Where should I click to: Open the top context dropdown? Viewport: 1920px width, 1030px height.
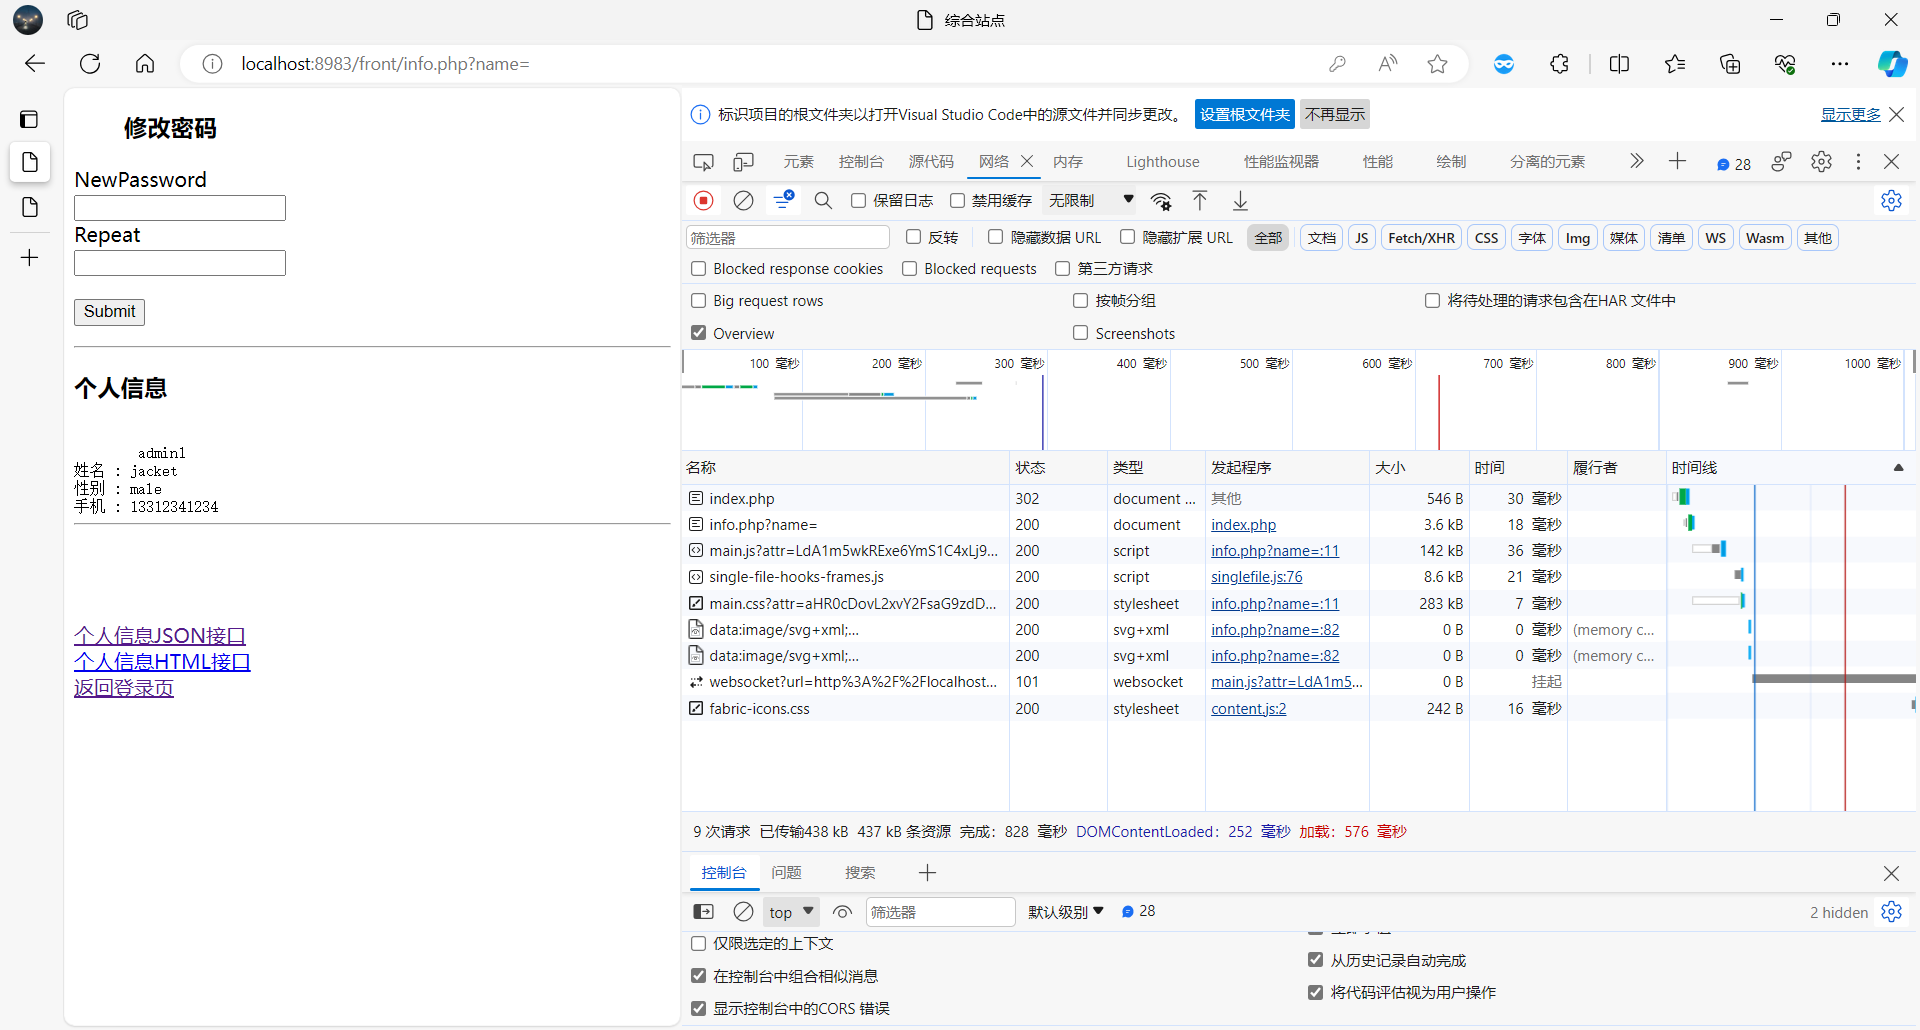coord(790,911)
